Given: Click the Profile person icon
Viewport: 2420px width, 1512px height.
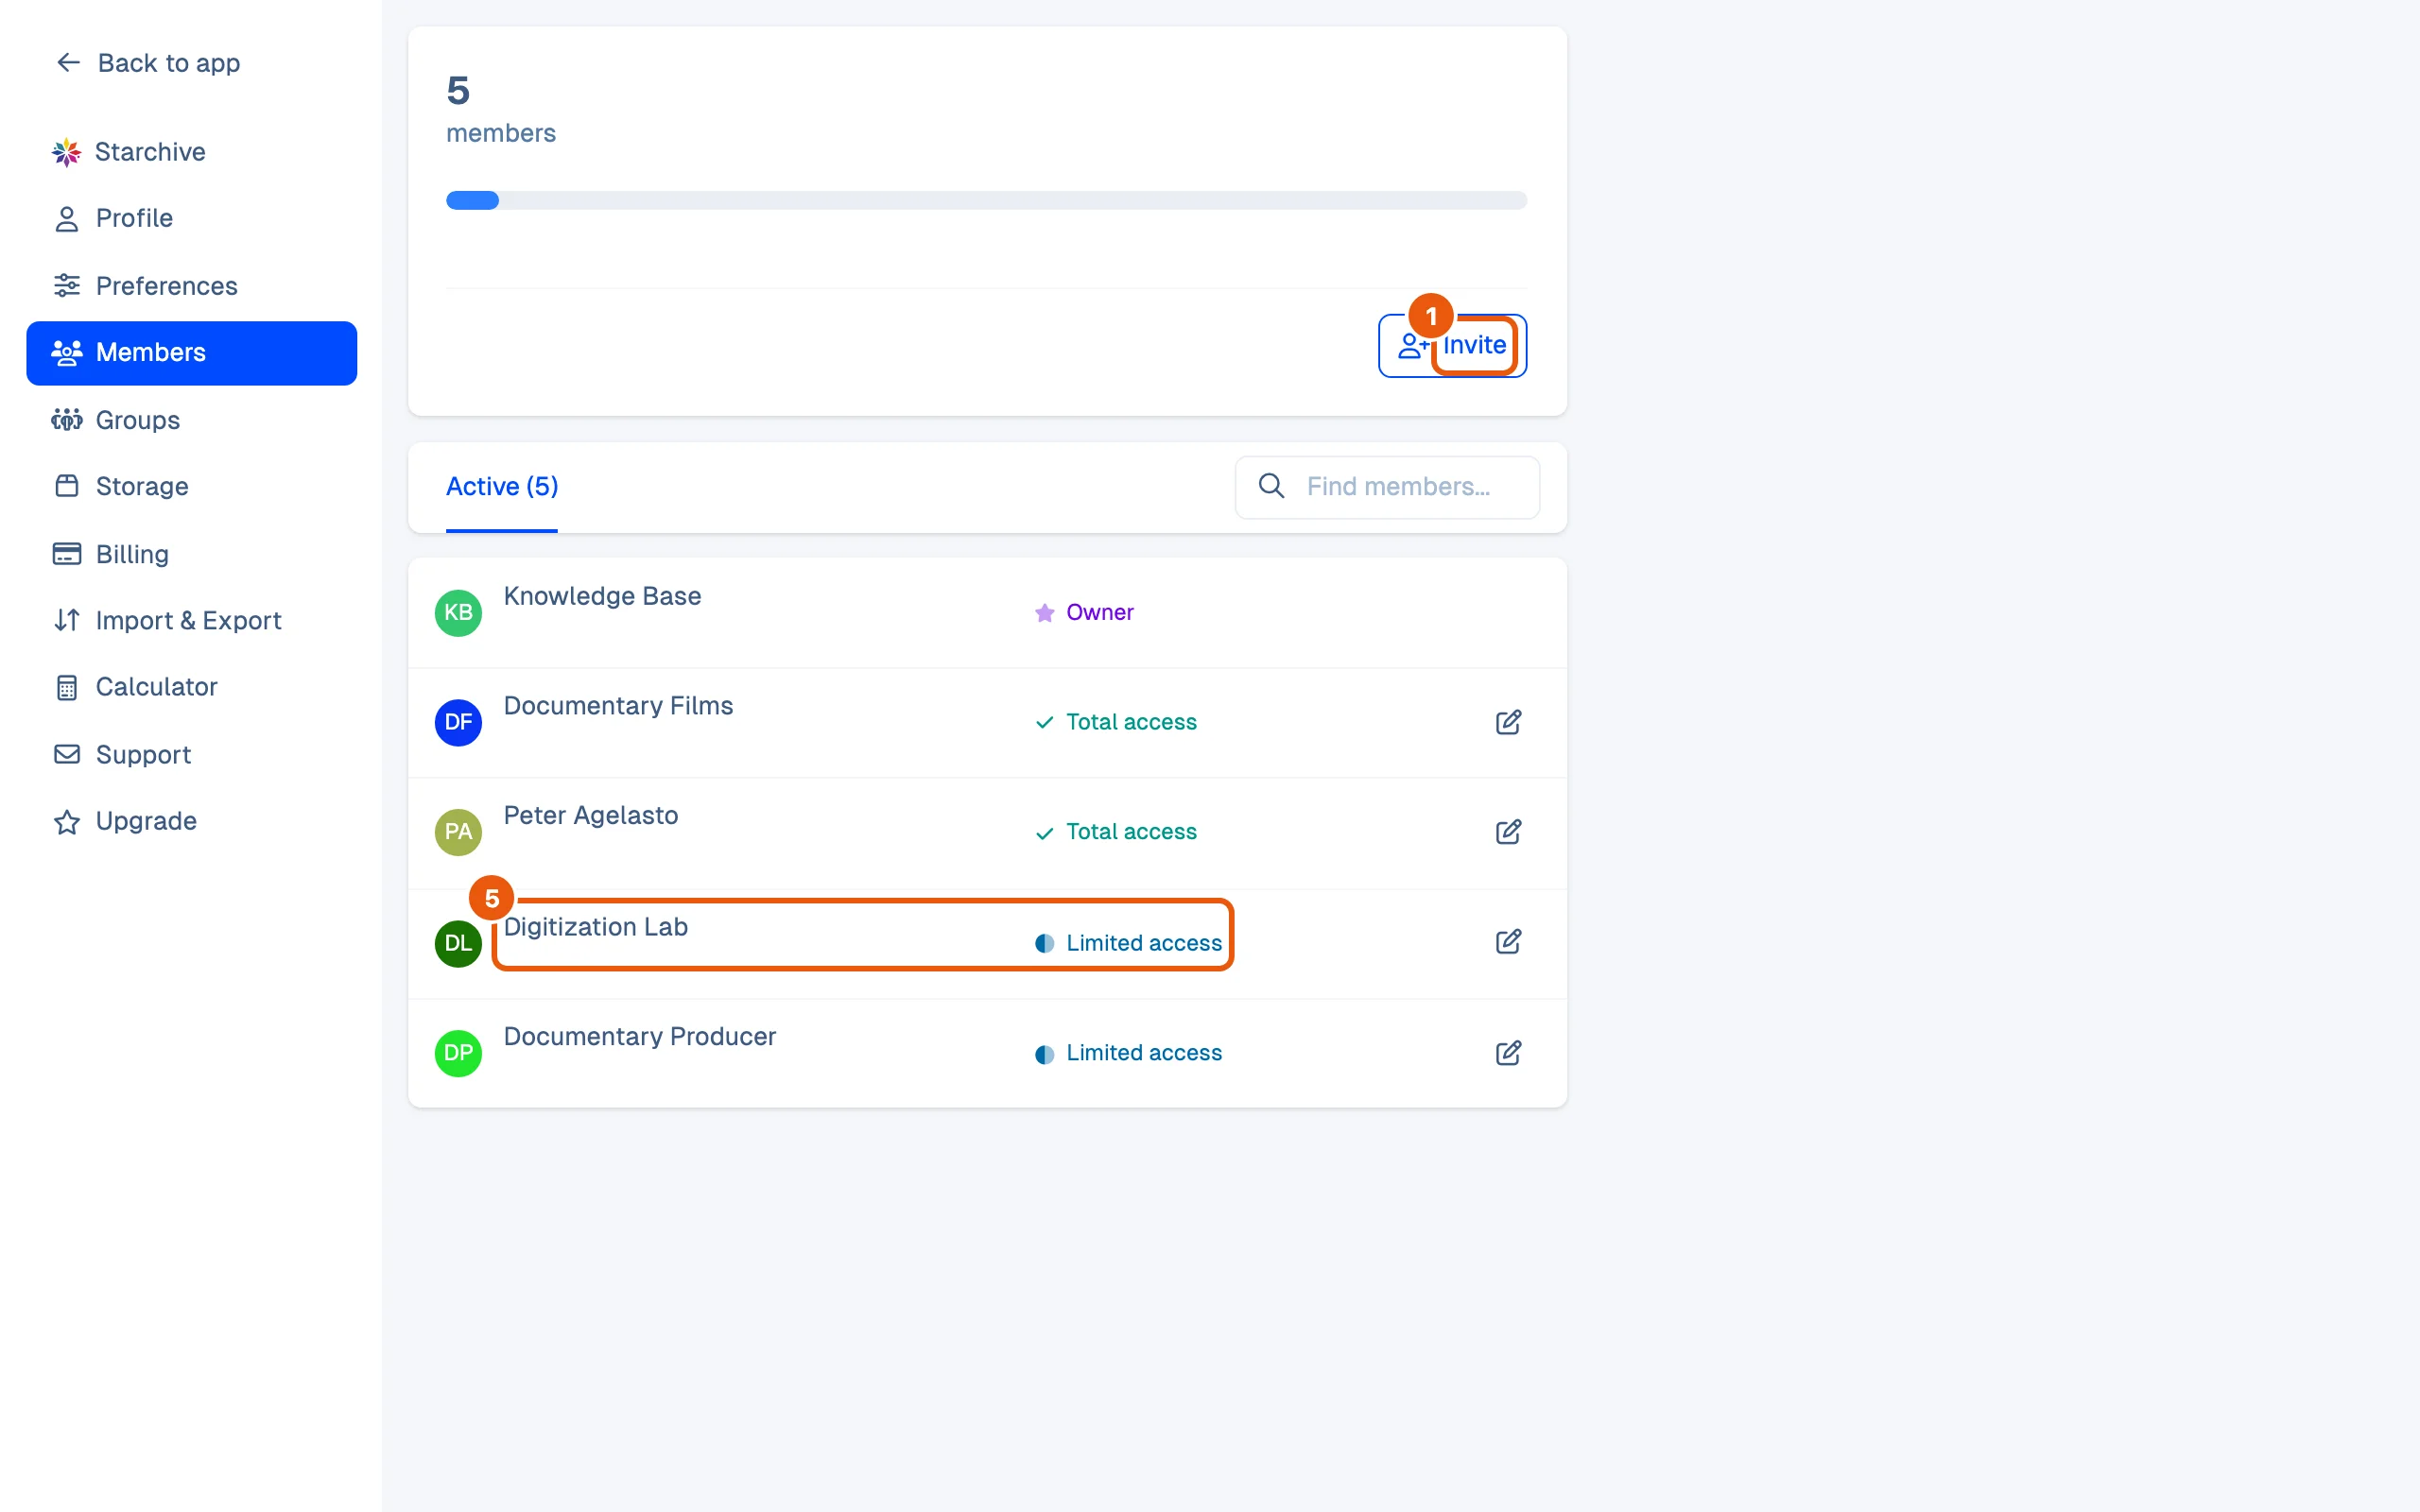Looking at the screenshot, I should tap(66, 219).
